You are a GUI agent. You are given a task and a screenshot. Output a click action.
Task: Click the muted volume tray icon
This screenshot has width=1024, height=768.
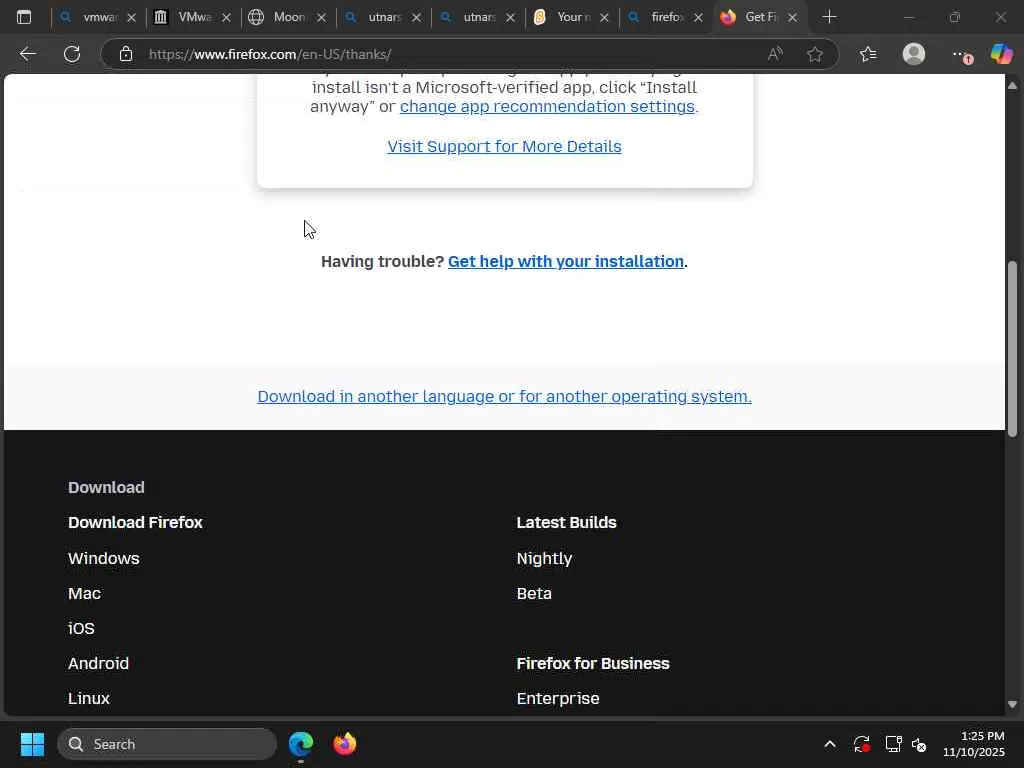pos(919,744)
